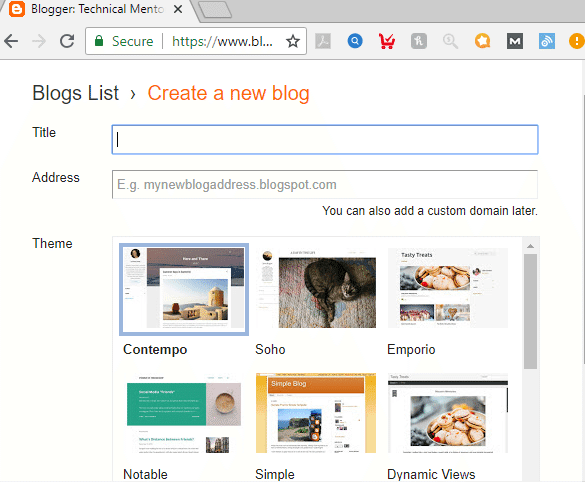Click the Address field label
Image resolution: width=585 pixels, height=482 pixels.
pyautogui.click(x=56, y=177)
